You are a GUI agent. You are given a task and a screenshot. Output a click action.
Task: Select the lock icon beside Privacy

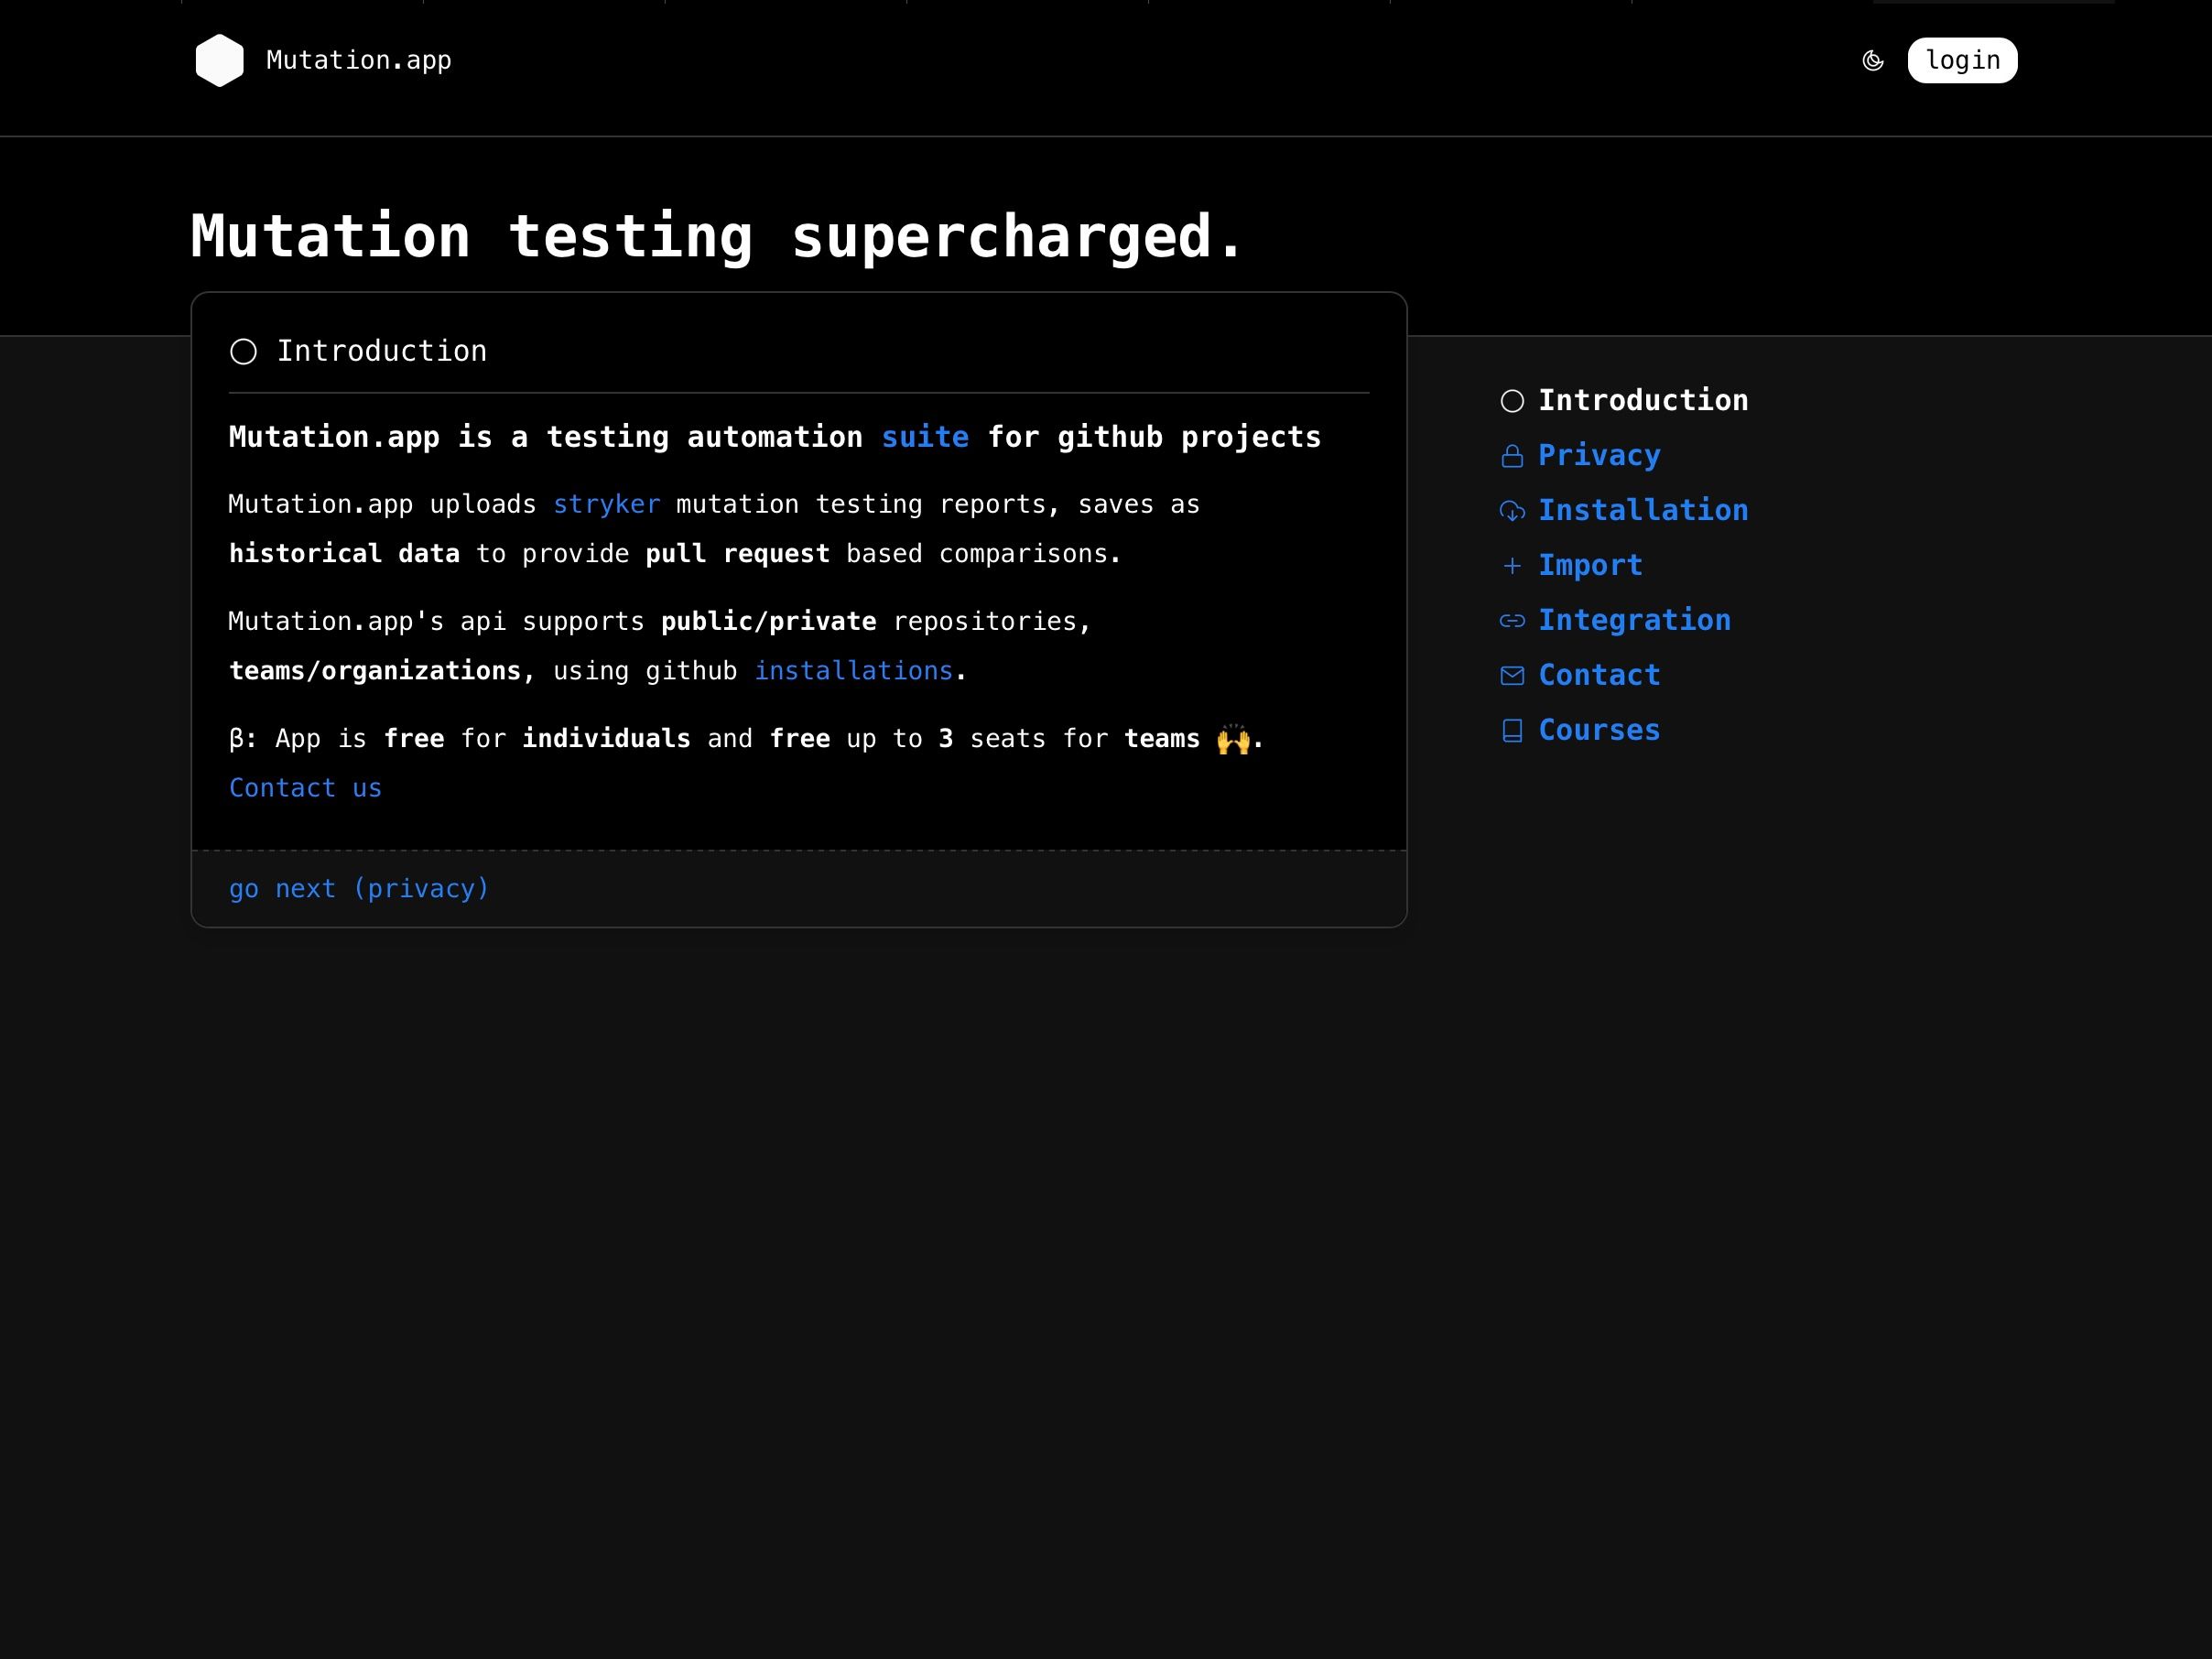coord(1512,455)
